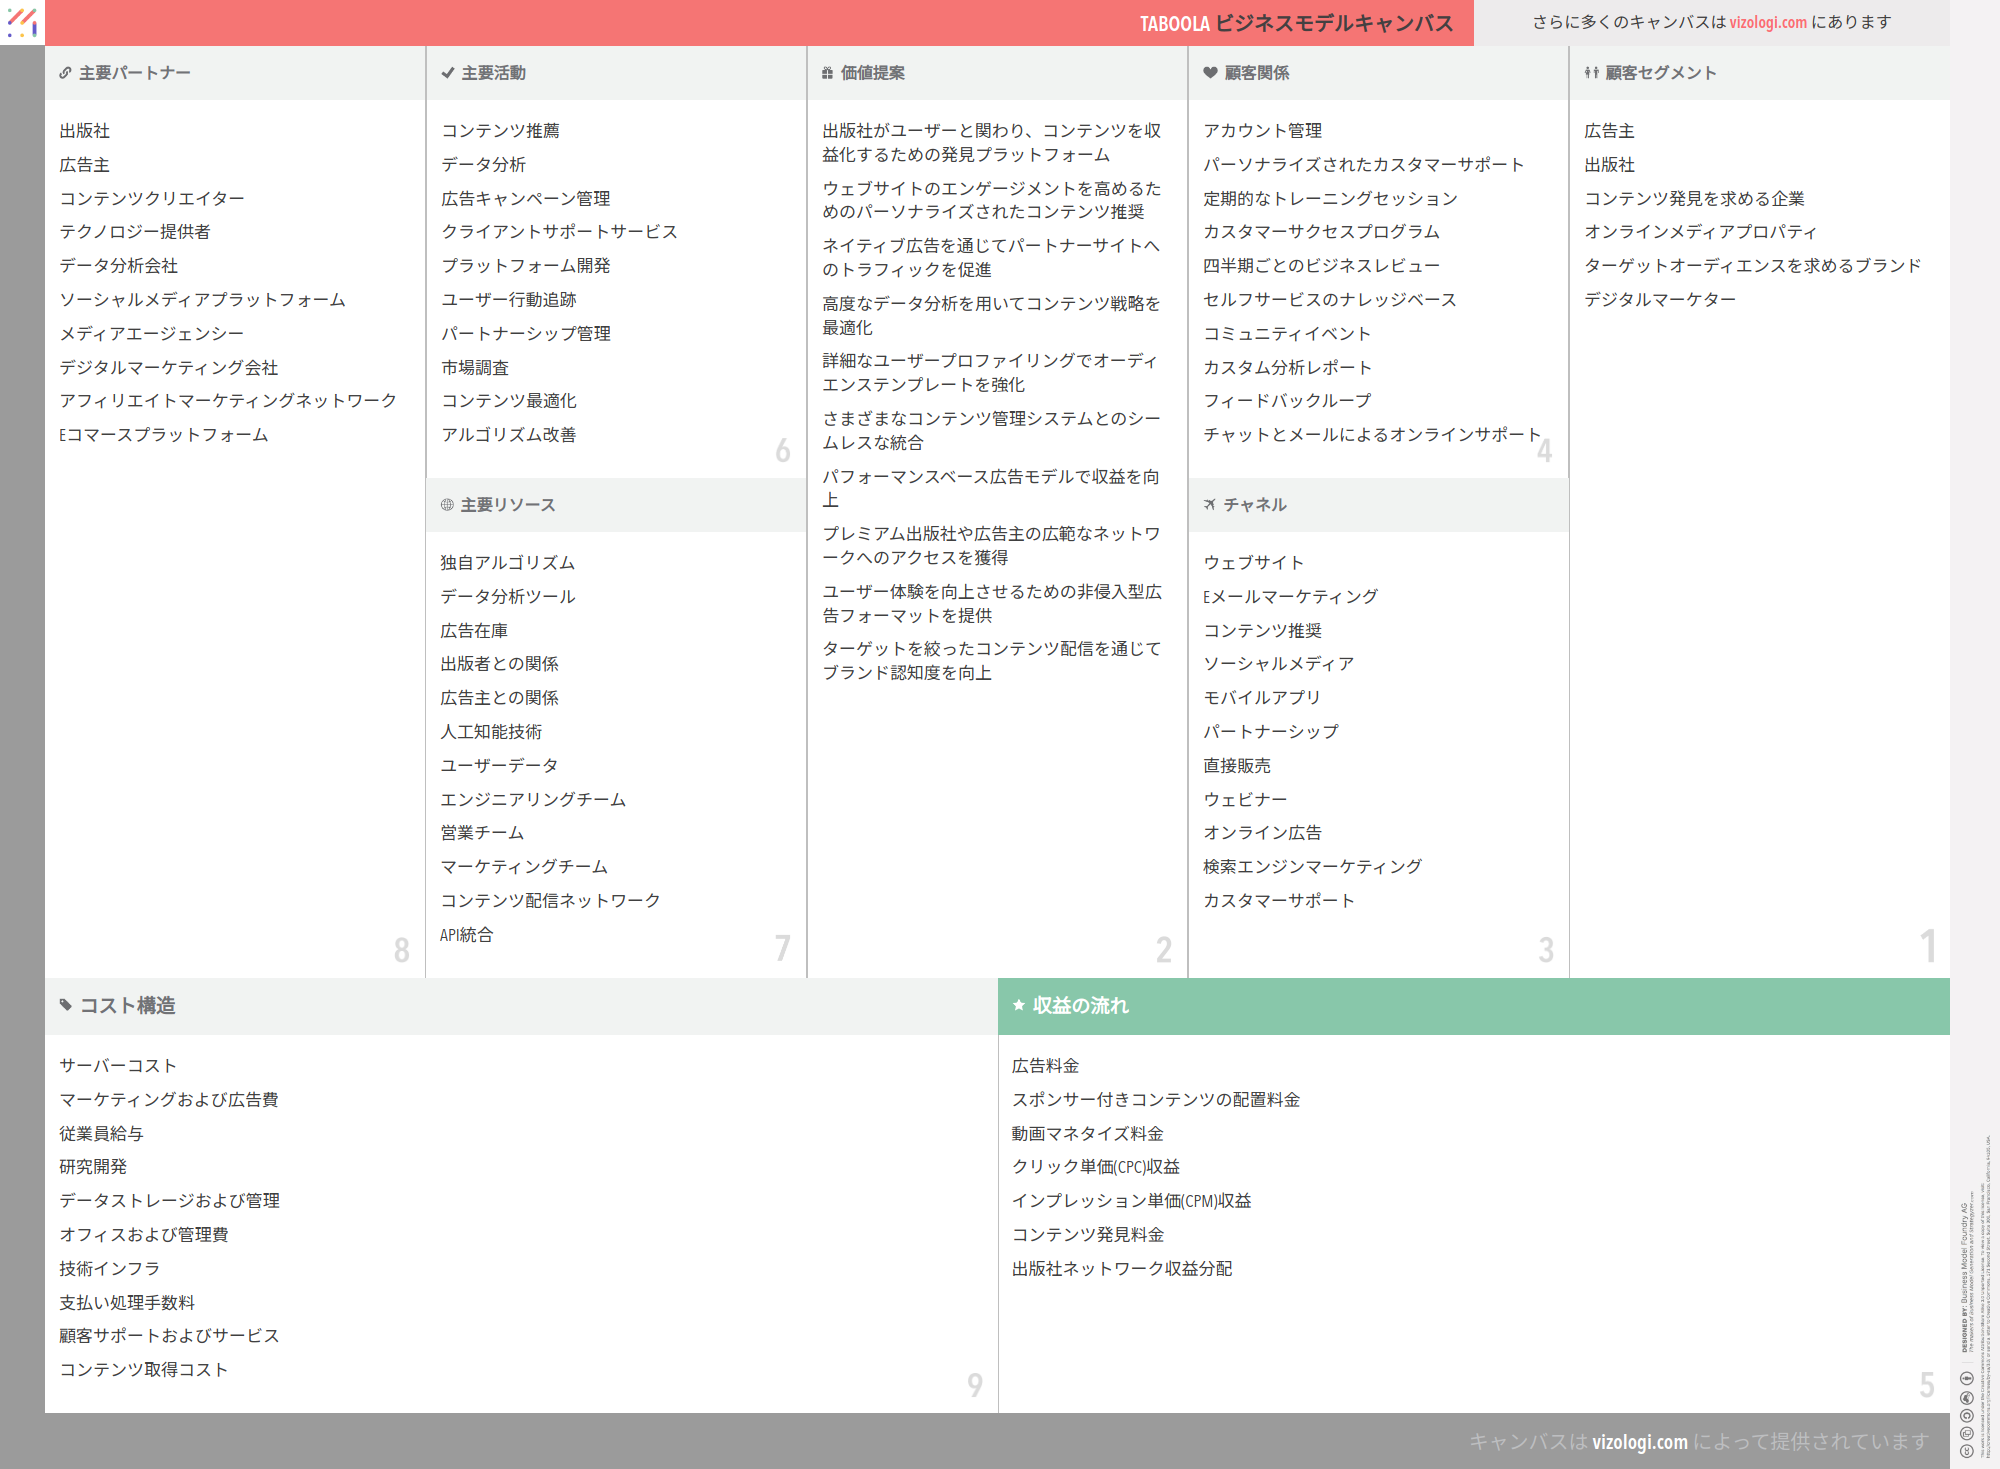Click the コンテンツ推薦 activity item
The image size is (2000, 1469).
click(500, 131)
